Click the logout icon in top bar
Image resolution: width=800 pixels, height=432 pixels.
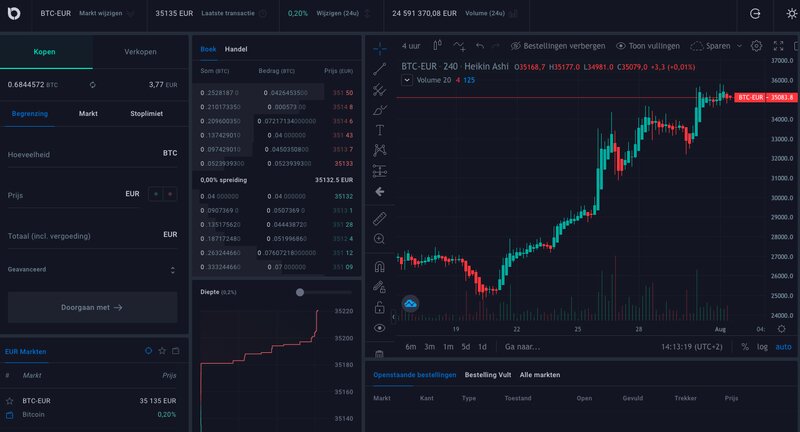[755, 14]
